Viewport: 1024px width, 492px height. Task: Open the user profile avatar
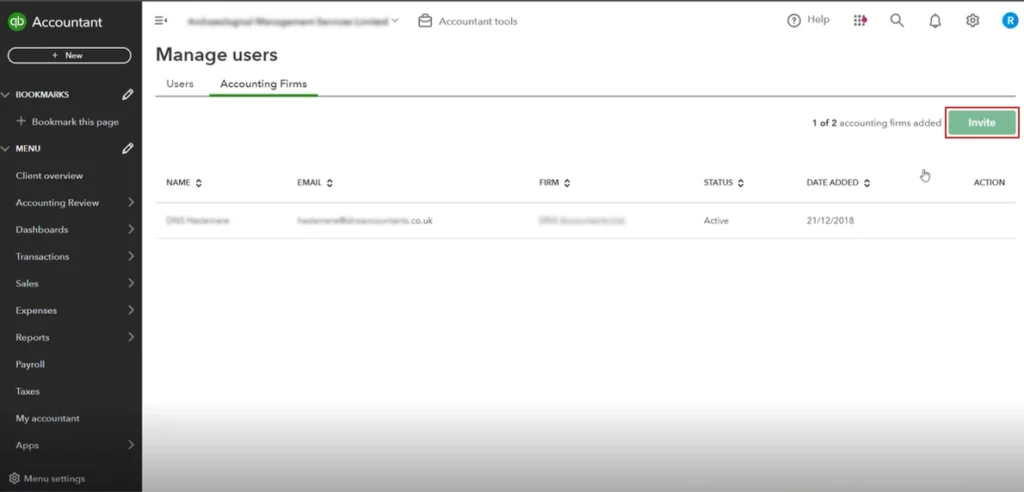(x=1009, y=21)
